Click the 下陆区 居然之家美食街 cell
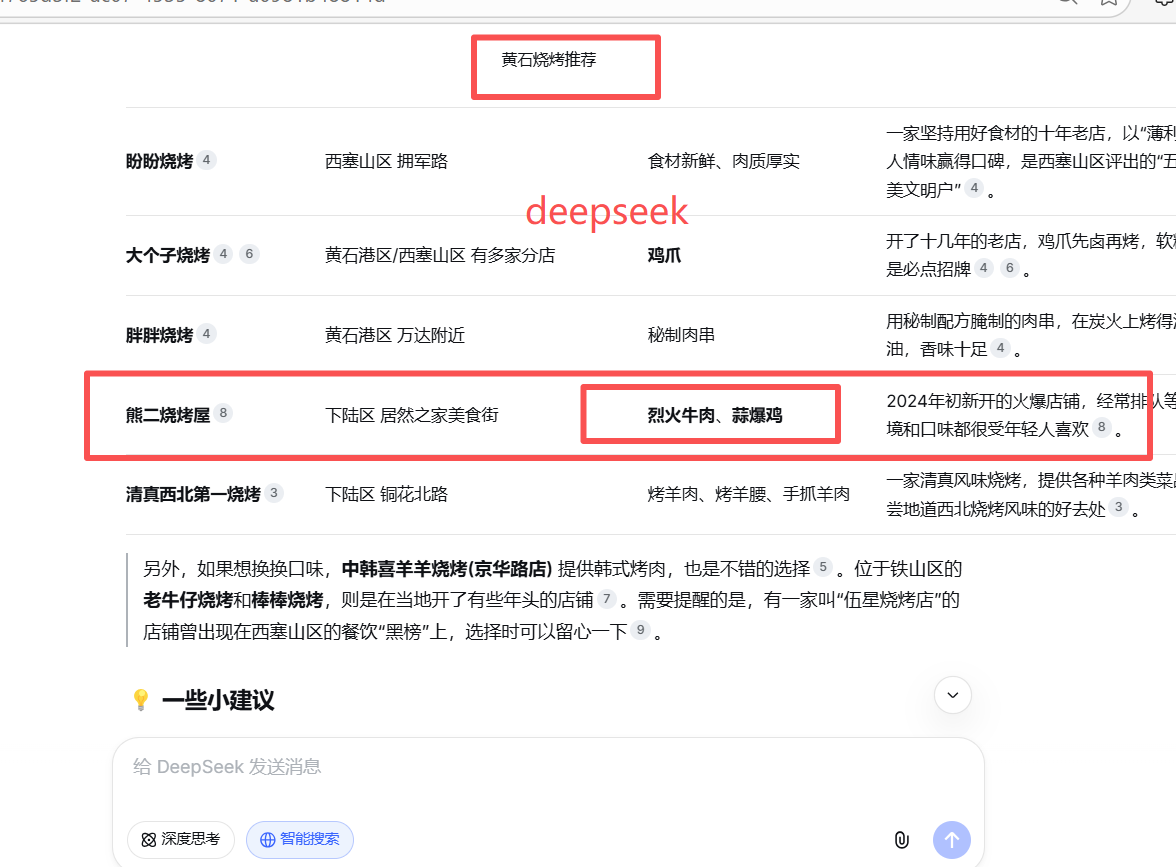 click(412, 415)
